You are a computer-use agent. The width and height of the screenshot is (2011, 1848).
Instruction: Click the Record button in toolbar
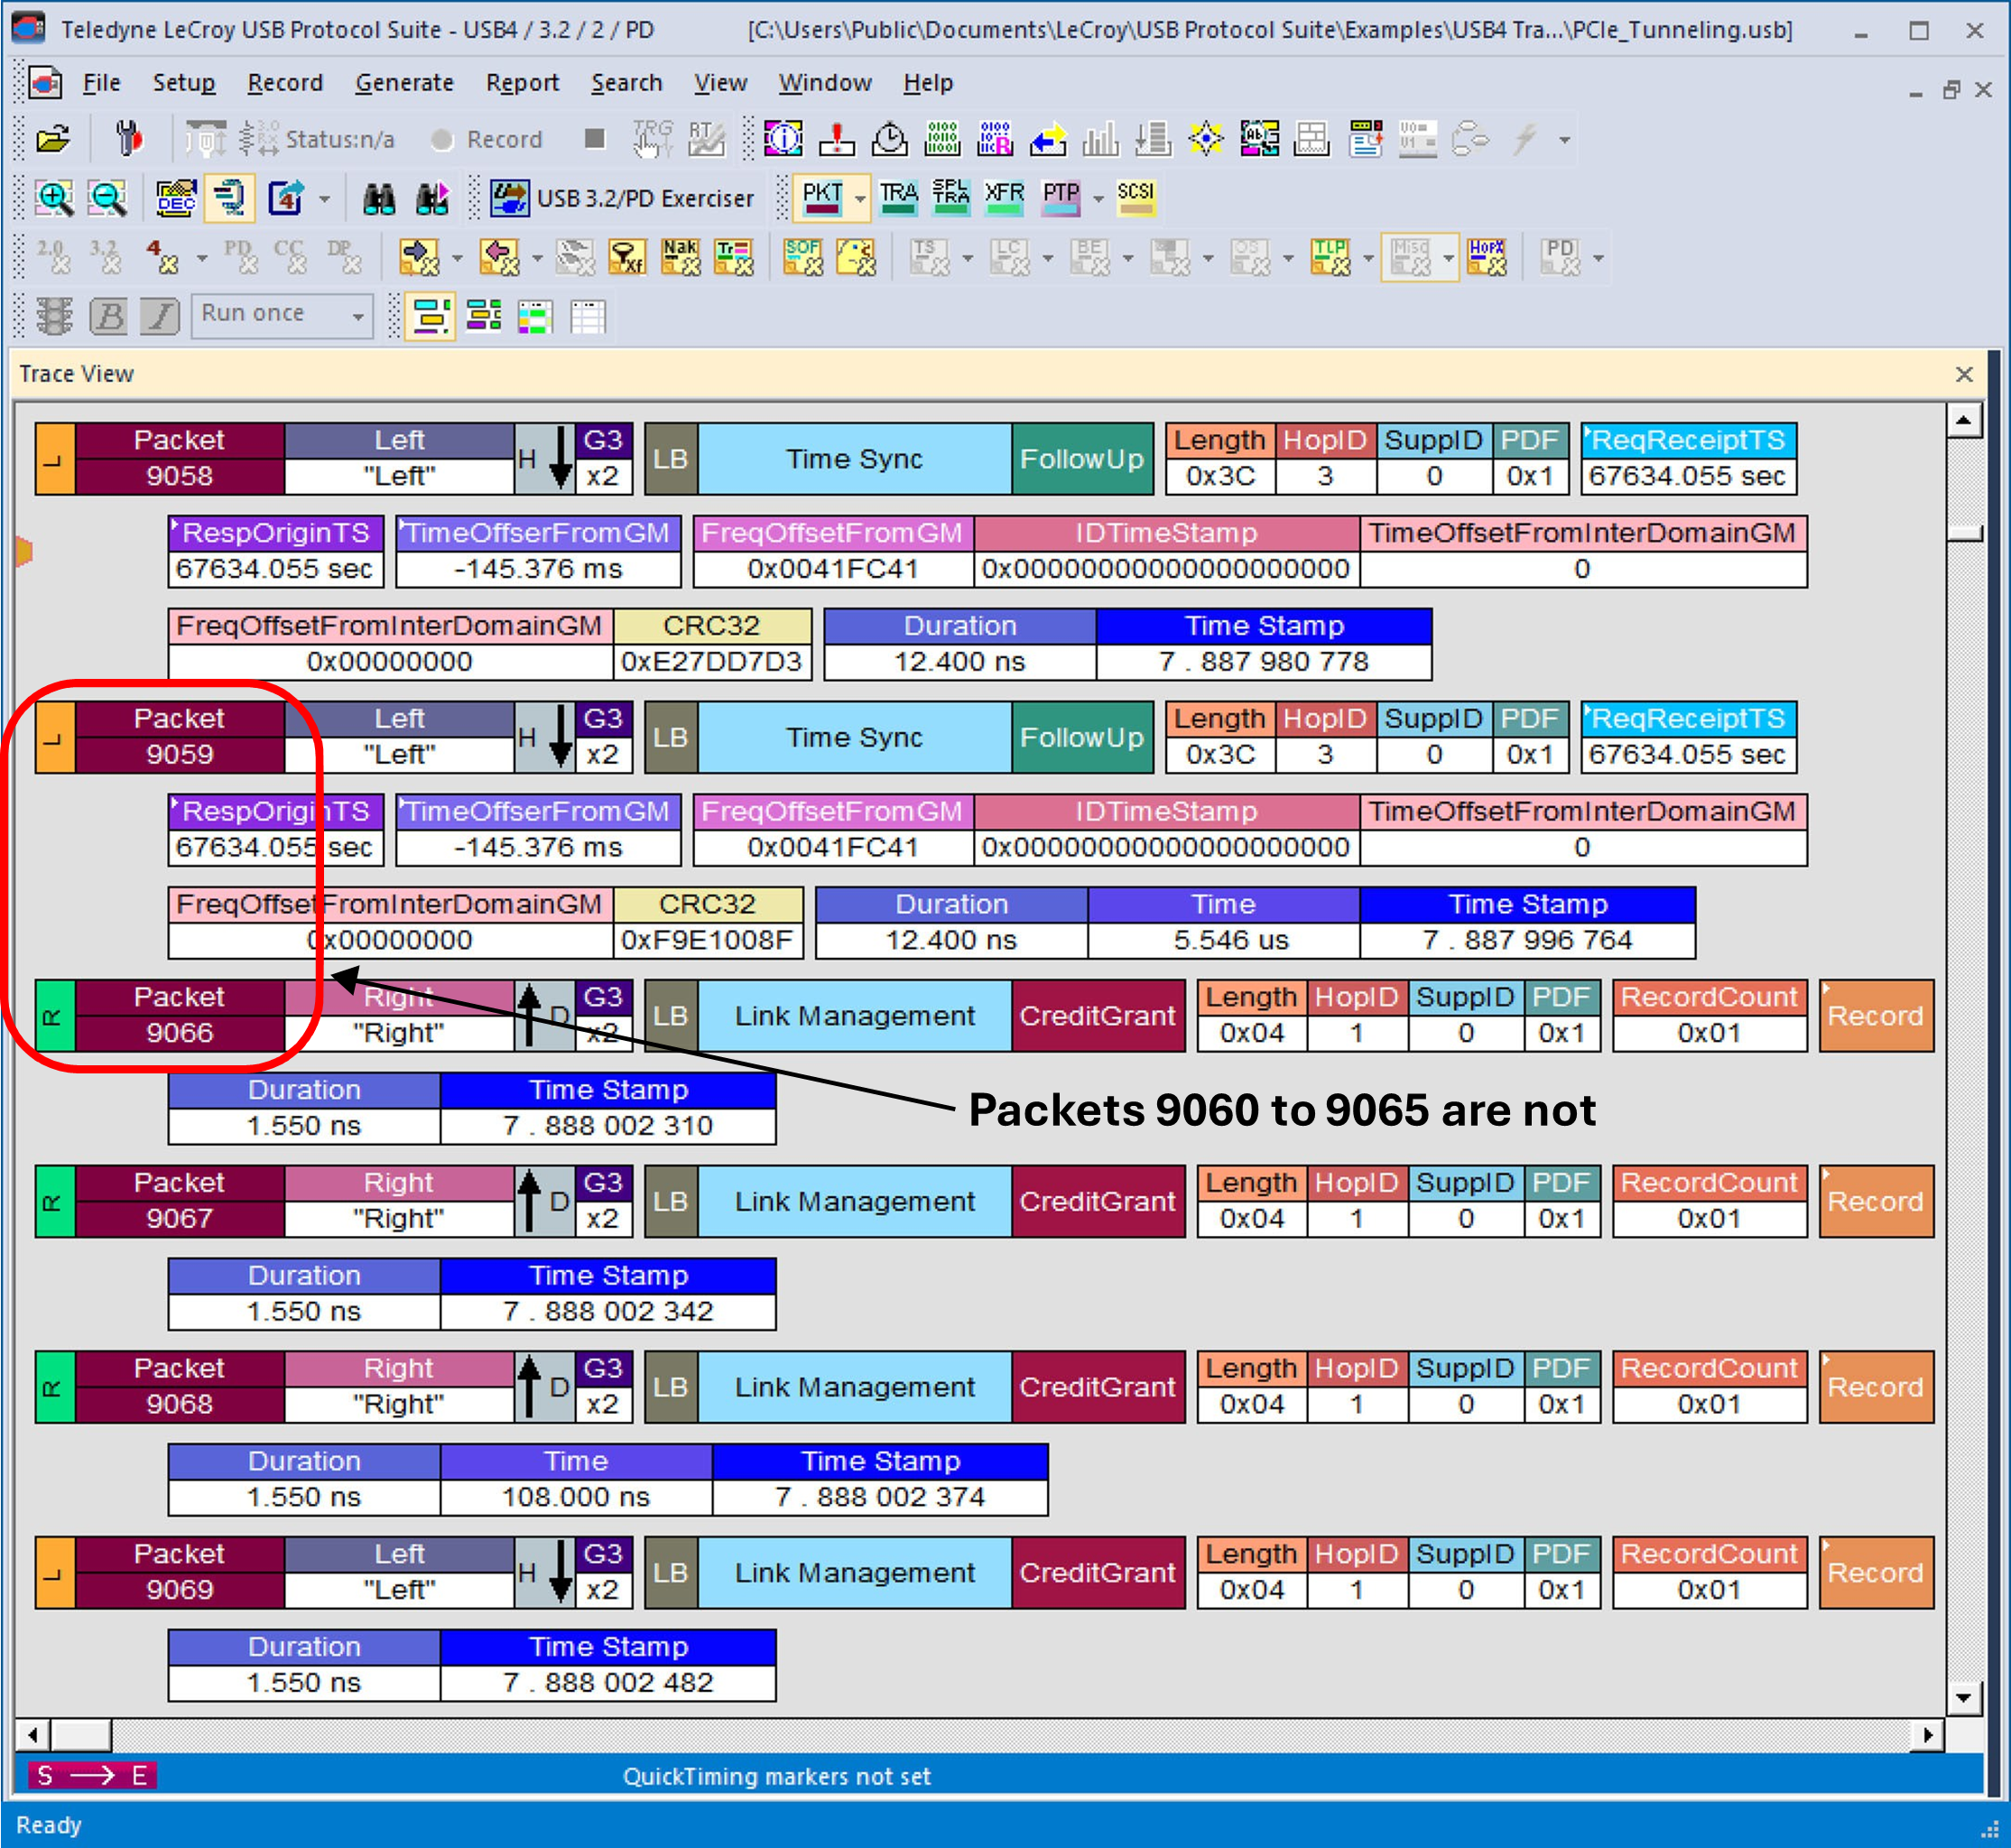click(487, 140)
